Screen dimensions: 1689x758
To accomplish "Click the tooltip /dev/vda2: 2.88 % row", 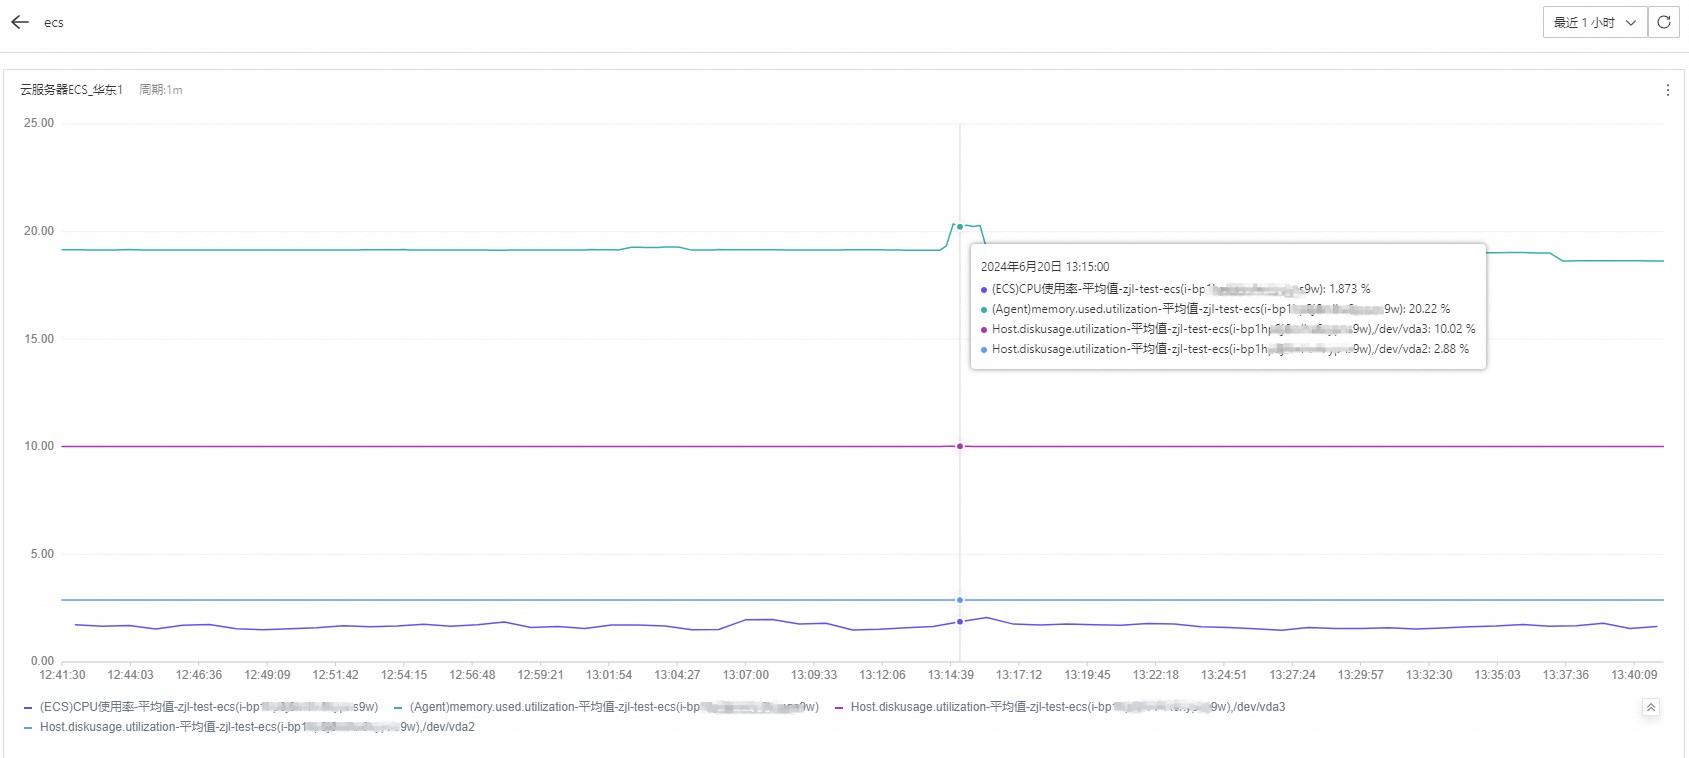I will click(1225, 349).
